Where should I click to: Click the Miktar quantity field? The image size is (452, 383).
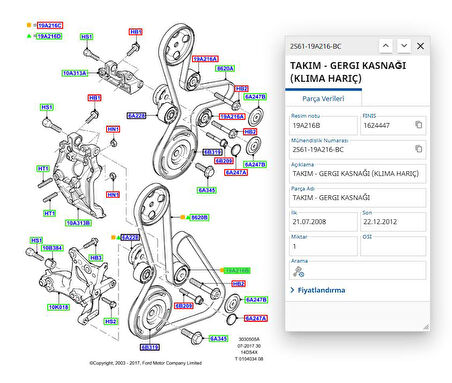click(323, 246)
